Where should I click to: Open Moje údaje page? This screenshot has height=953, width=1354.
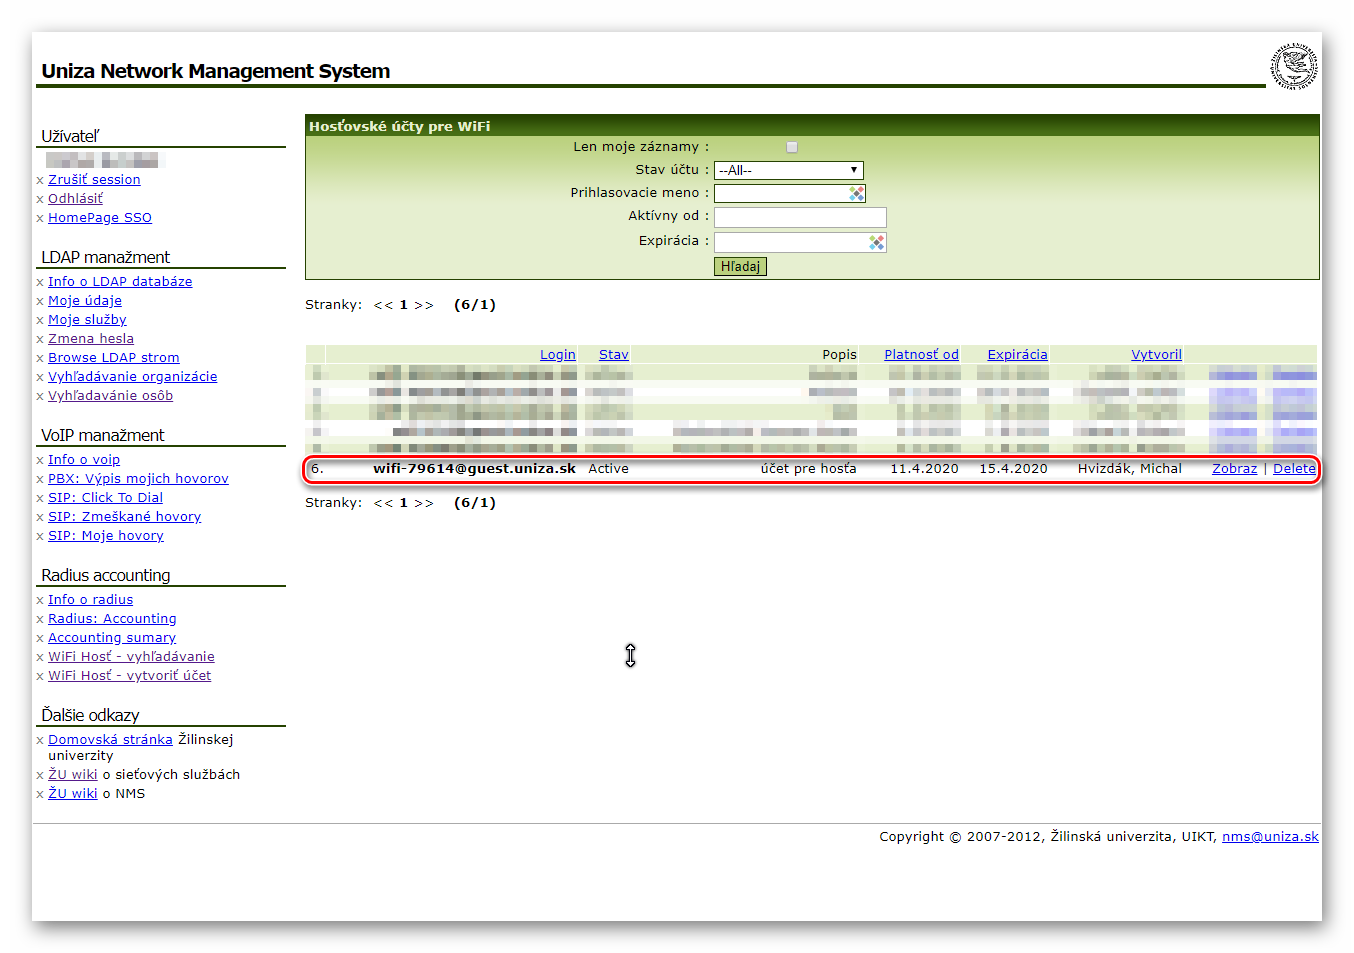(85, 301)
